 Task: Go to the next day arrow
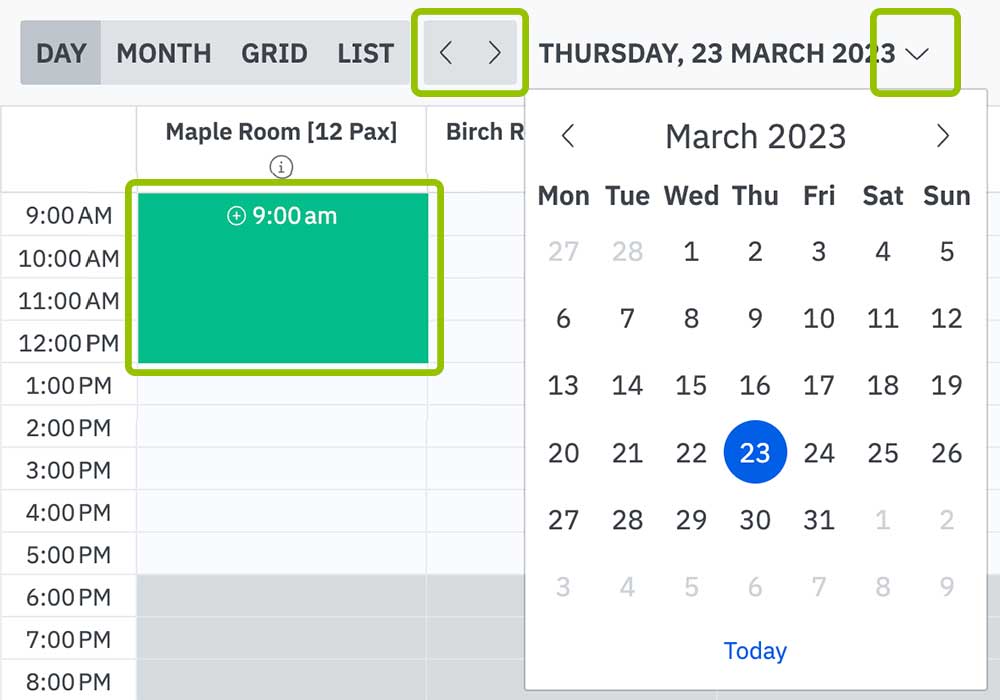point(494,54)
